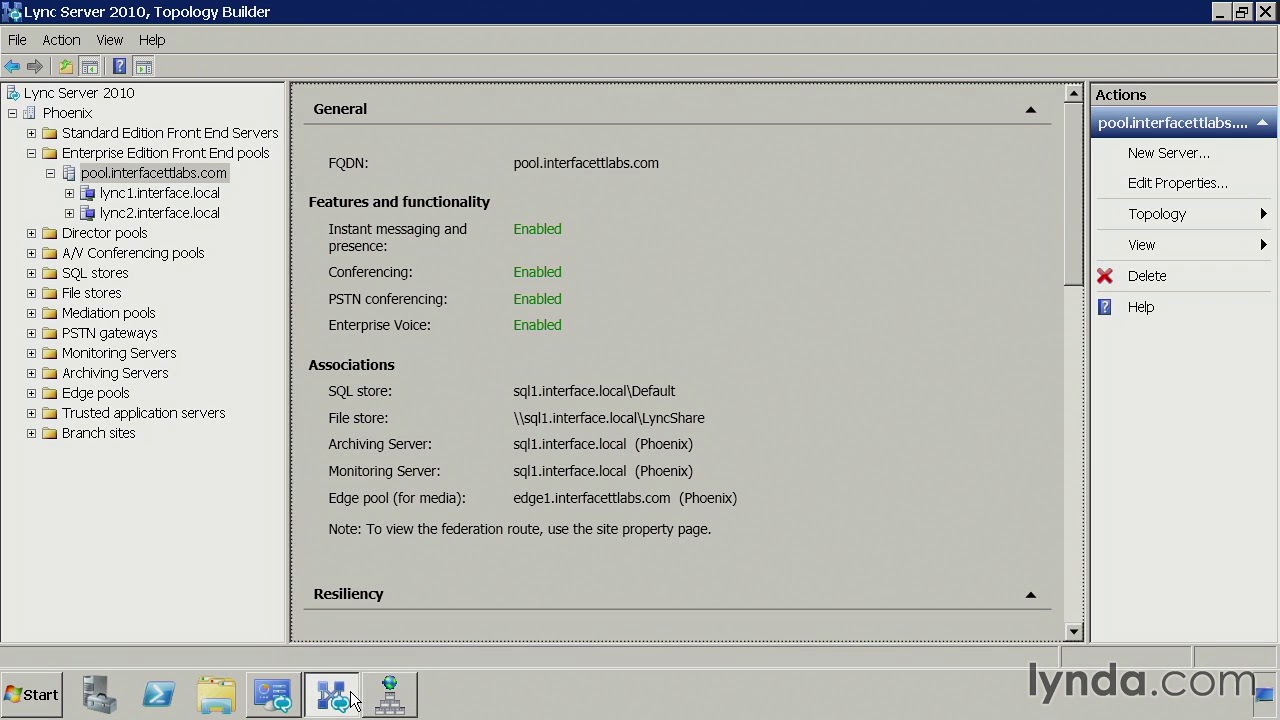Open Server Manager from the taskbar
The image size is (1280, 720).
(x=100, y=695)
